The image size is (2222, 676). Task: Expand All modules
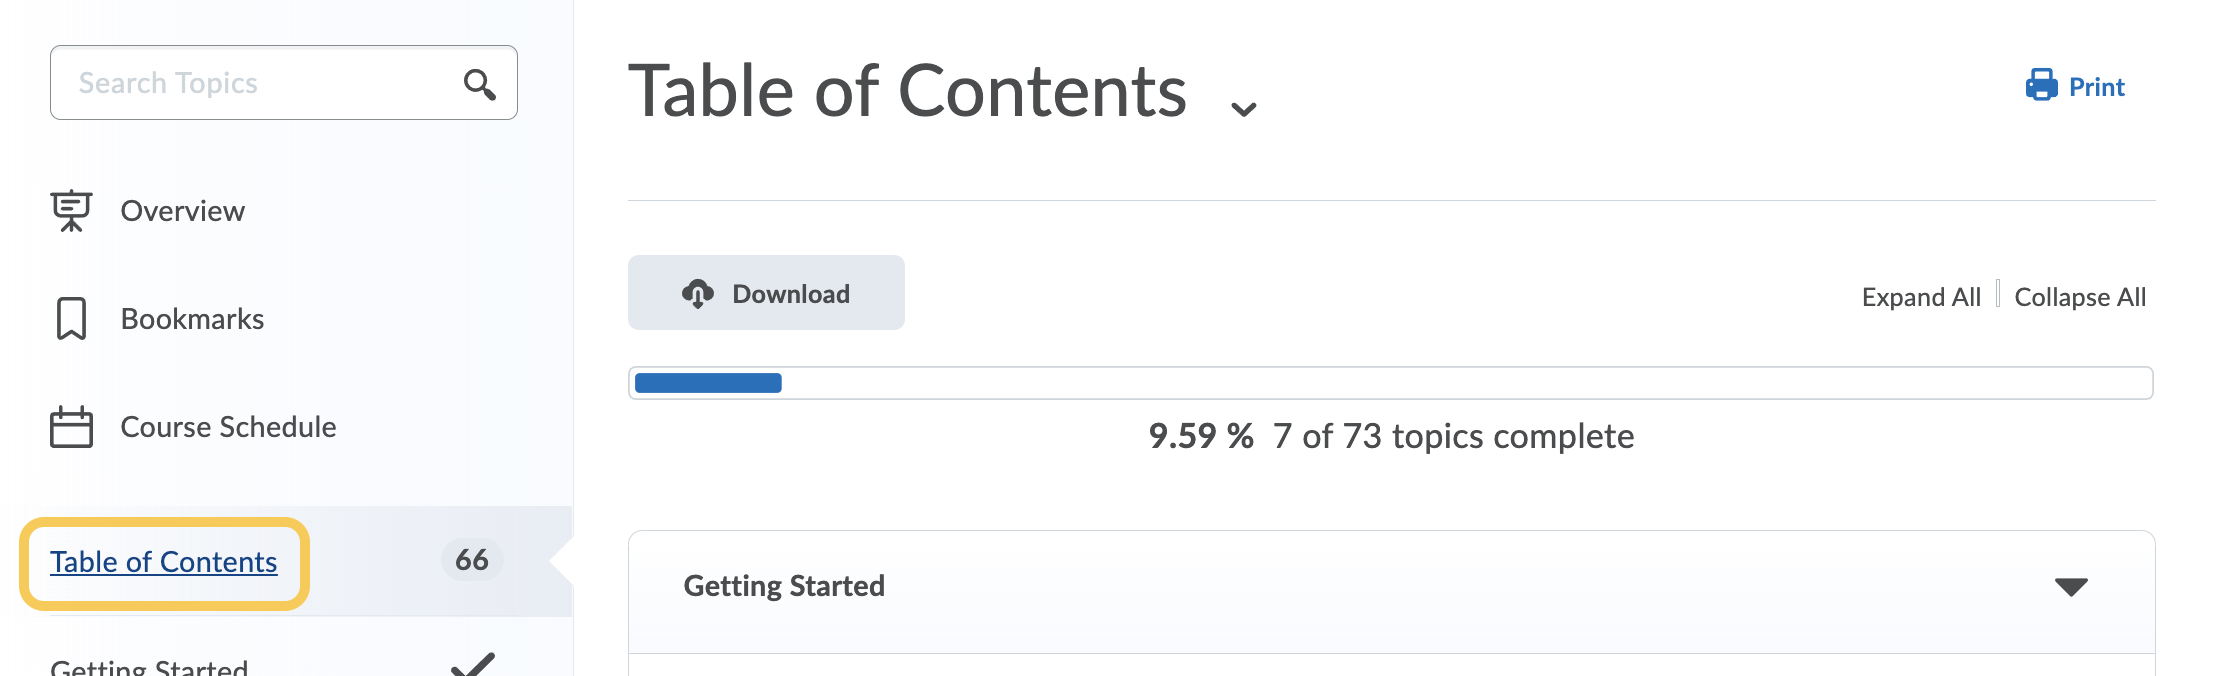1920,297
